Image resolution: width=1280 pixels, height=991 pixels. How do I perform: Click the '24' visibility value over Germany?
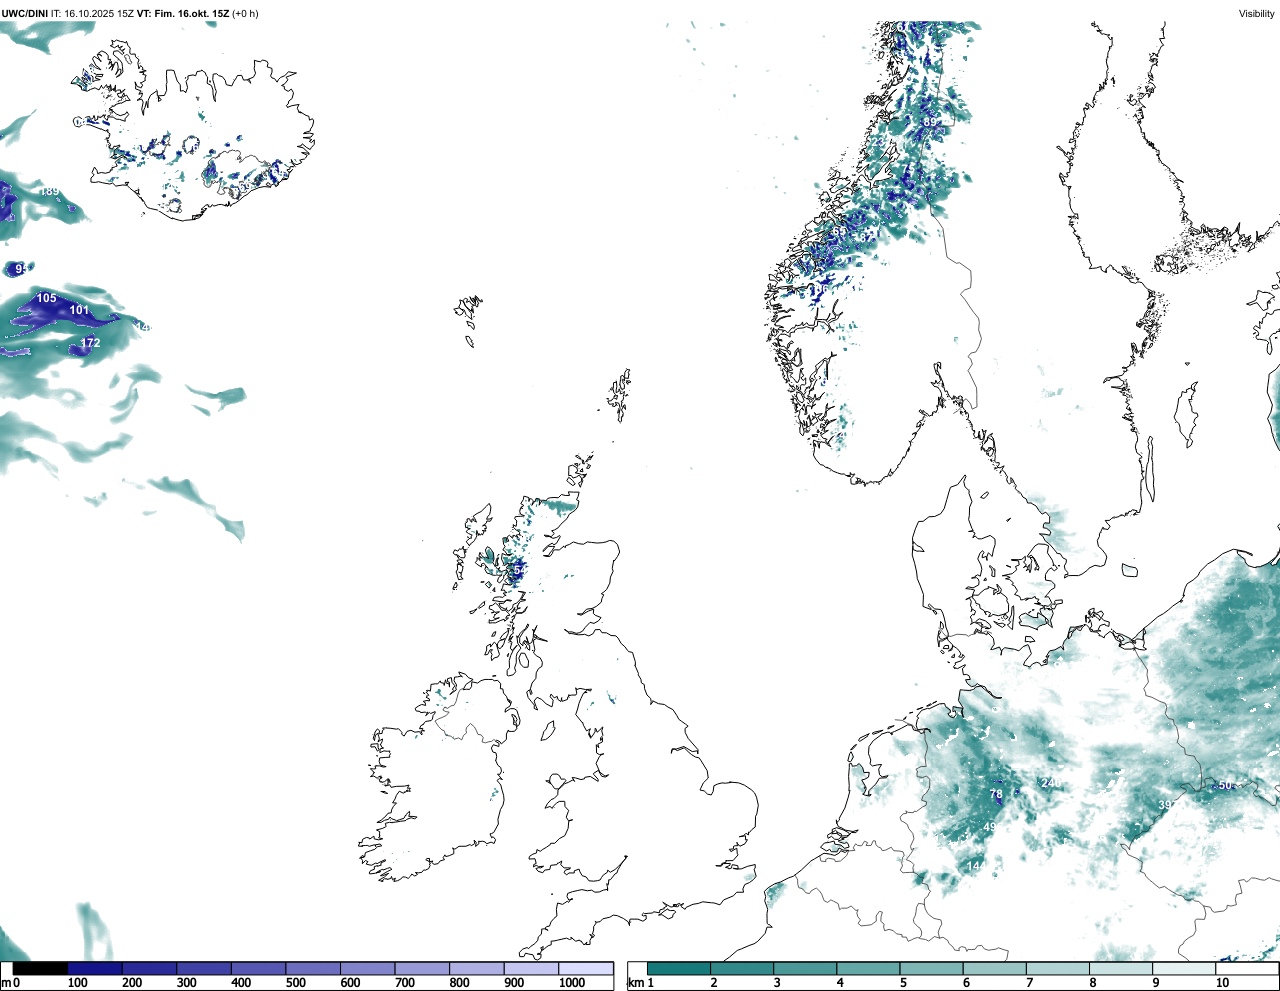coord(1048,783)
